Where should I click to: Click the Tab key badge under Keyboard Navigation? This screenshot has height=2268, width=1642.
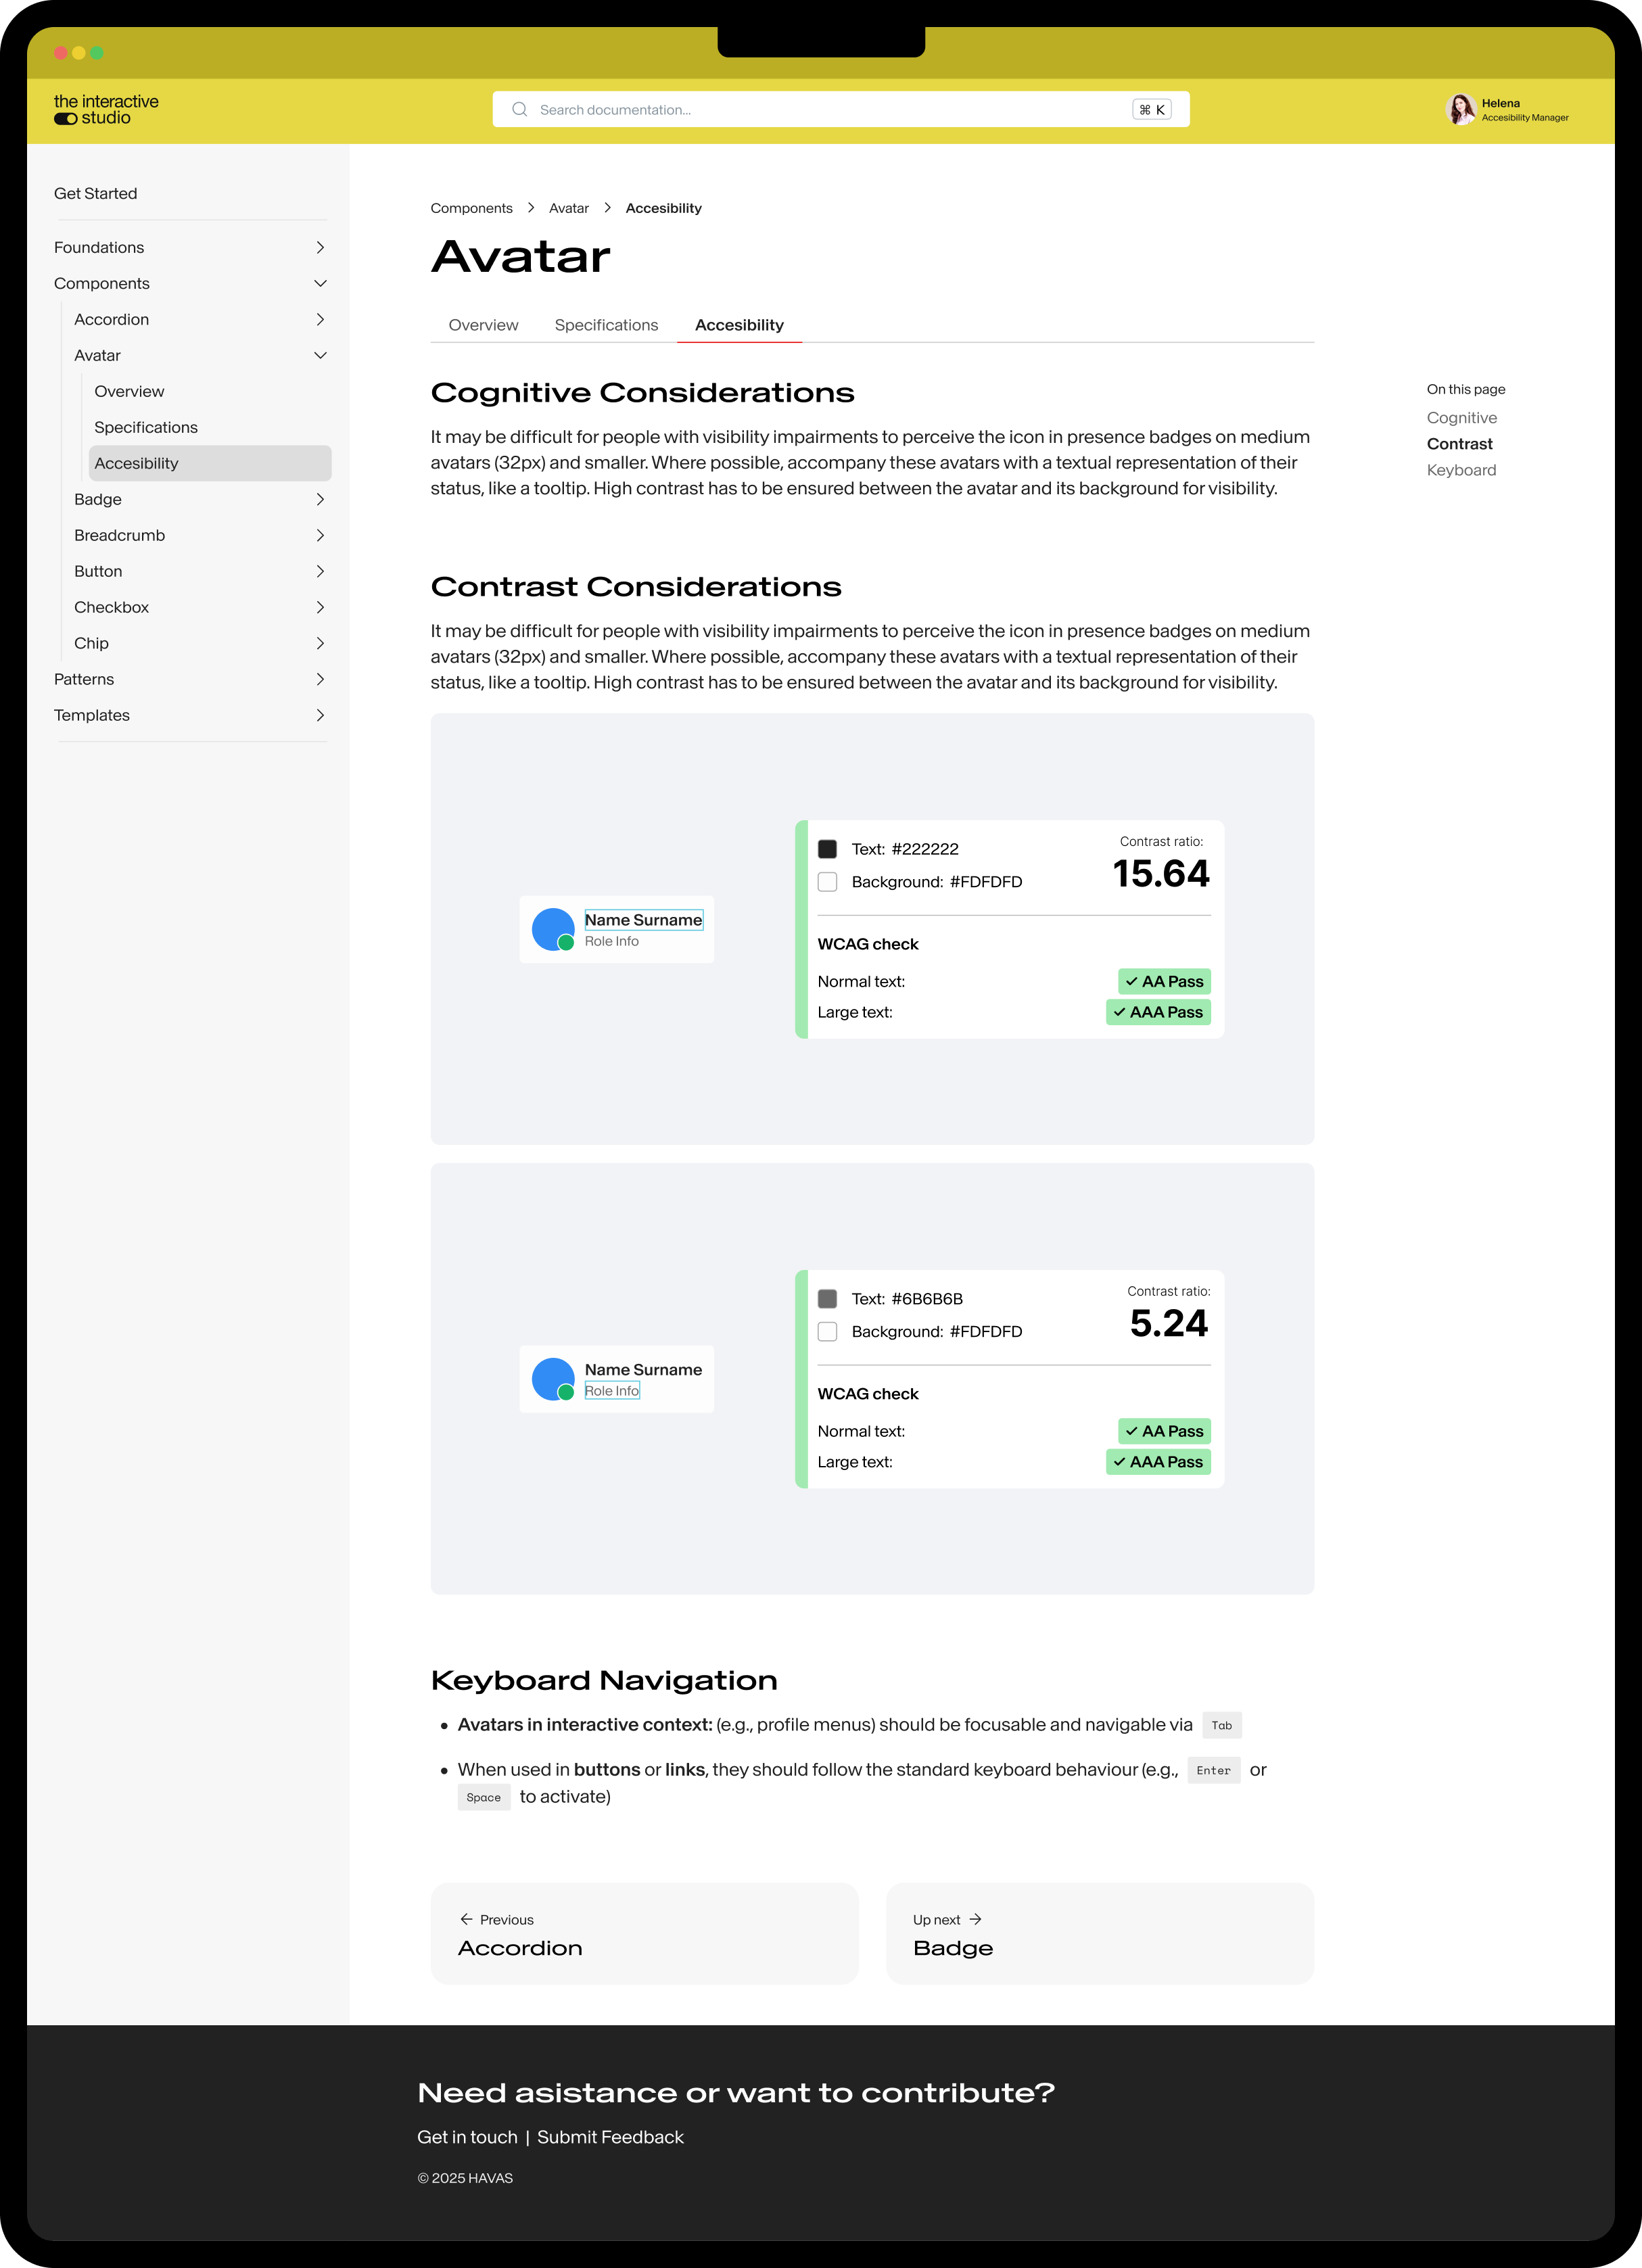pyautogui.click(x=1221, y=1725)
